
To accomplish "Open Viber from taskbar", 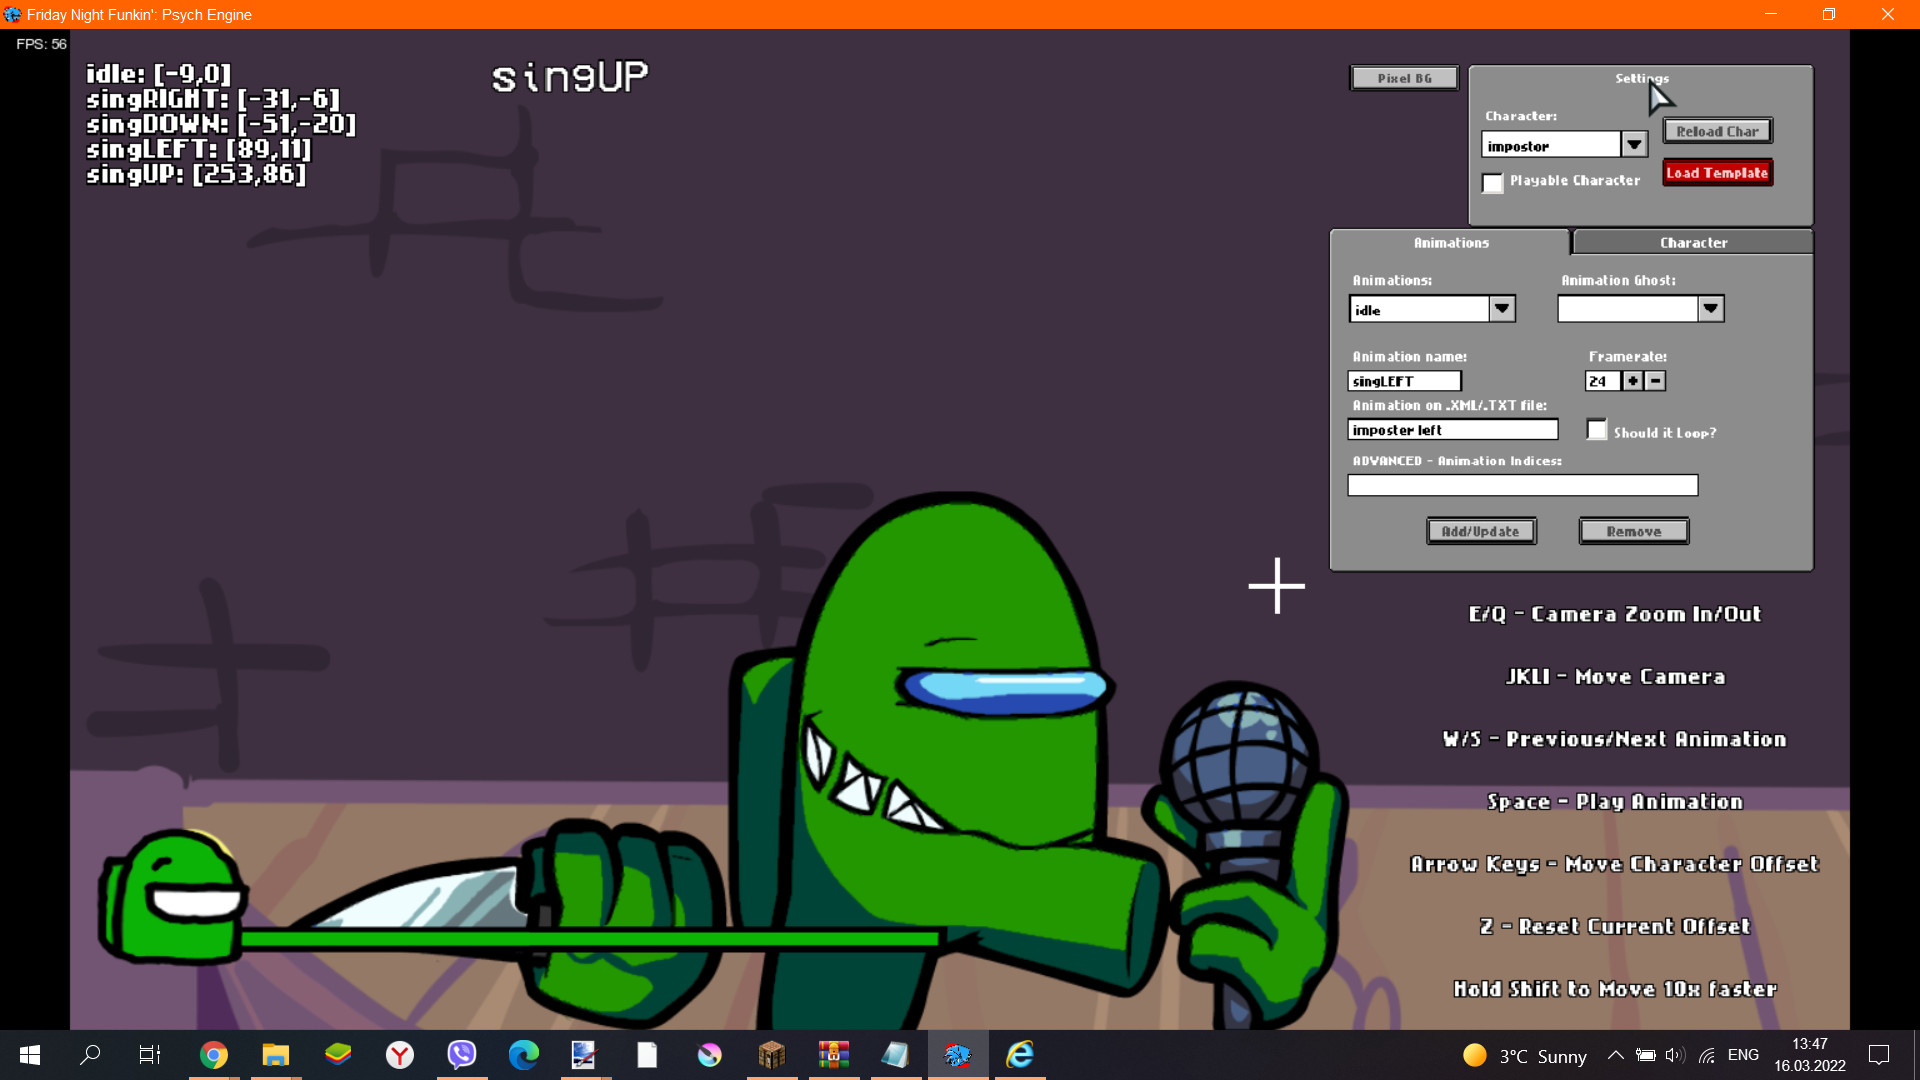I will click(x=461, y=1055).
